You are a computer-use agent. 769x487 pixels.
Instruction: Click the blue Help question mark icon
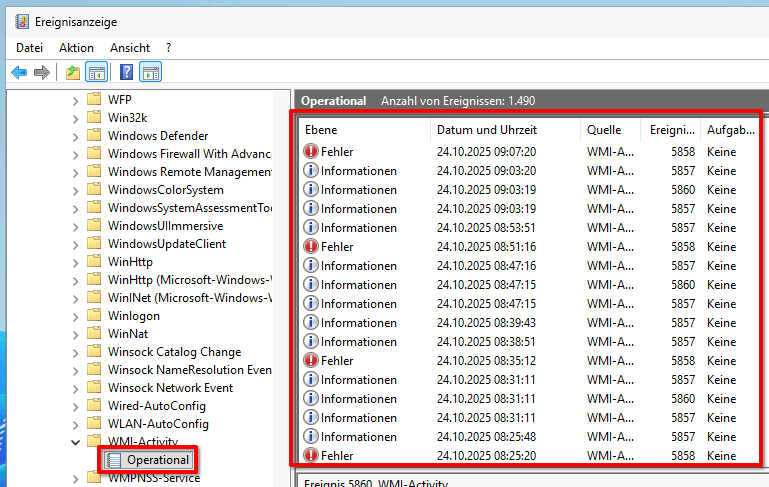coord(127,72)
